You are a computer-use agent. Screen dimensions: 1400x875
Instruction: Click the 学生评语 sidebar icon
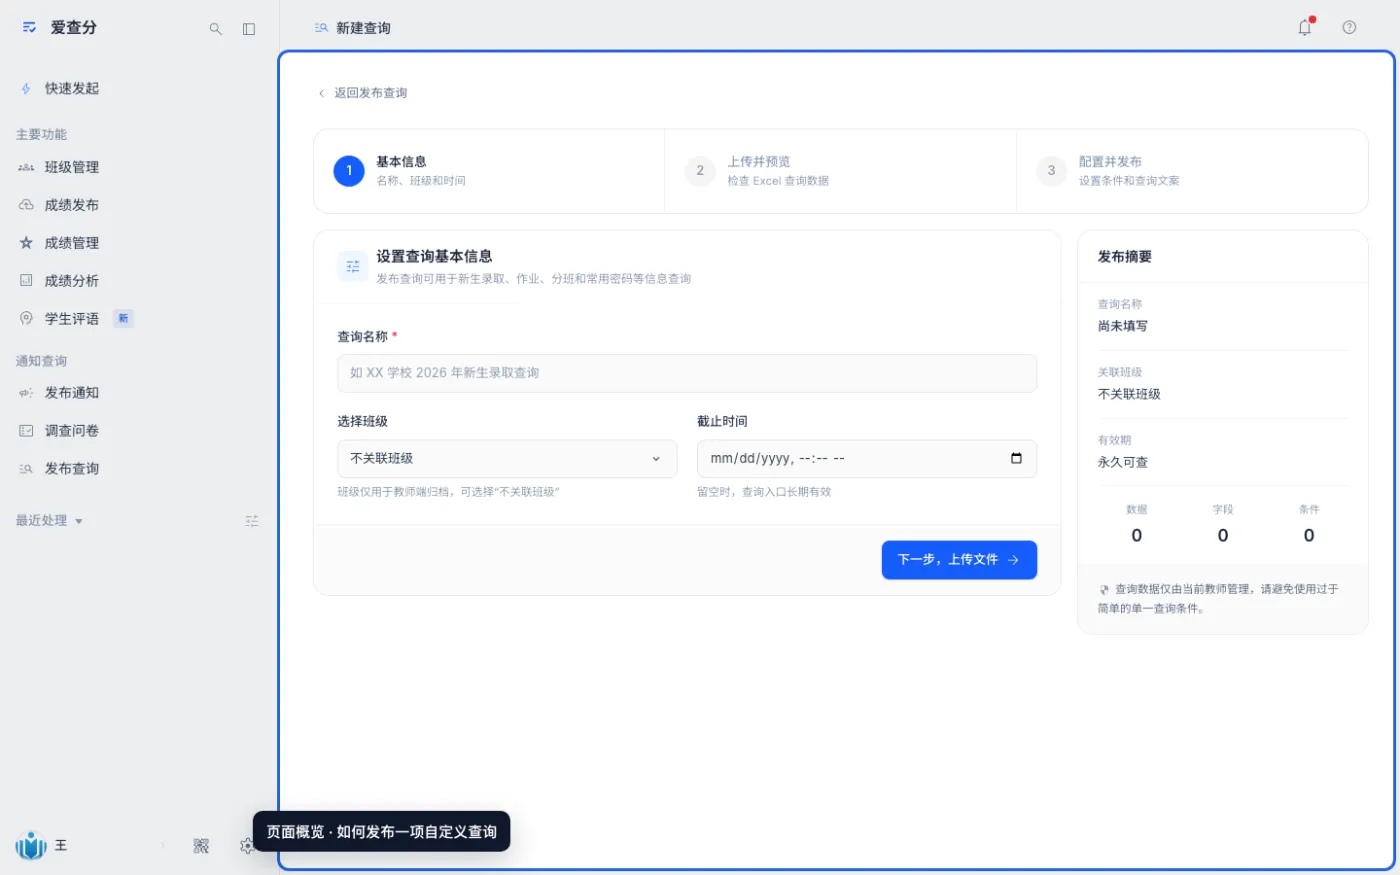[26, 319]
